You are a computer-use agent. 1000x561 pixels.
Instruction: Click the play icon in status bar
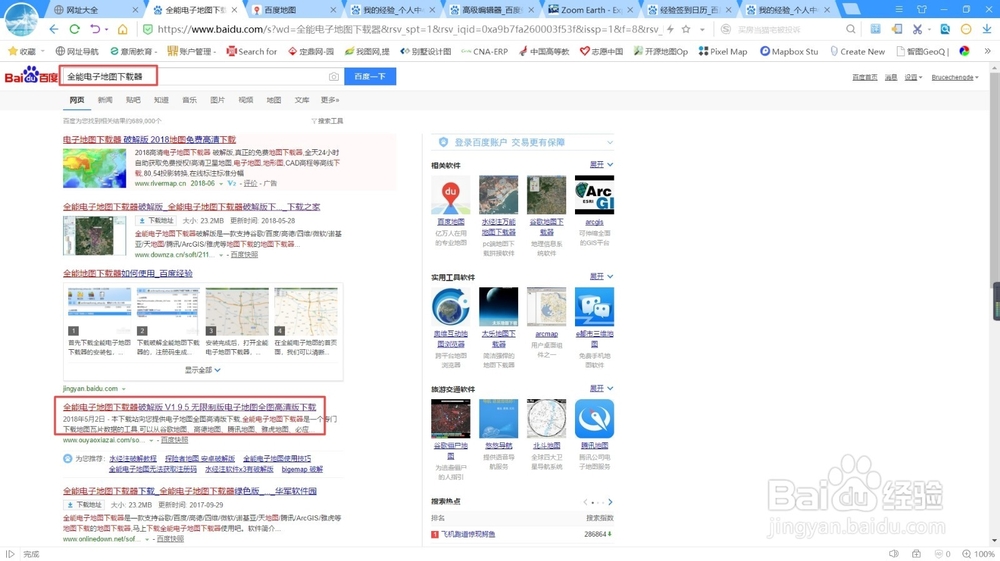(10, 554)
